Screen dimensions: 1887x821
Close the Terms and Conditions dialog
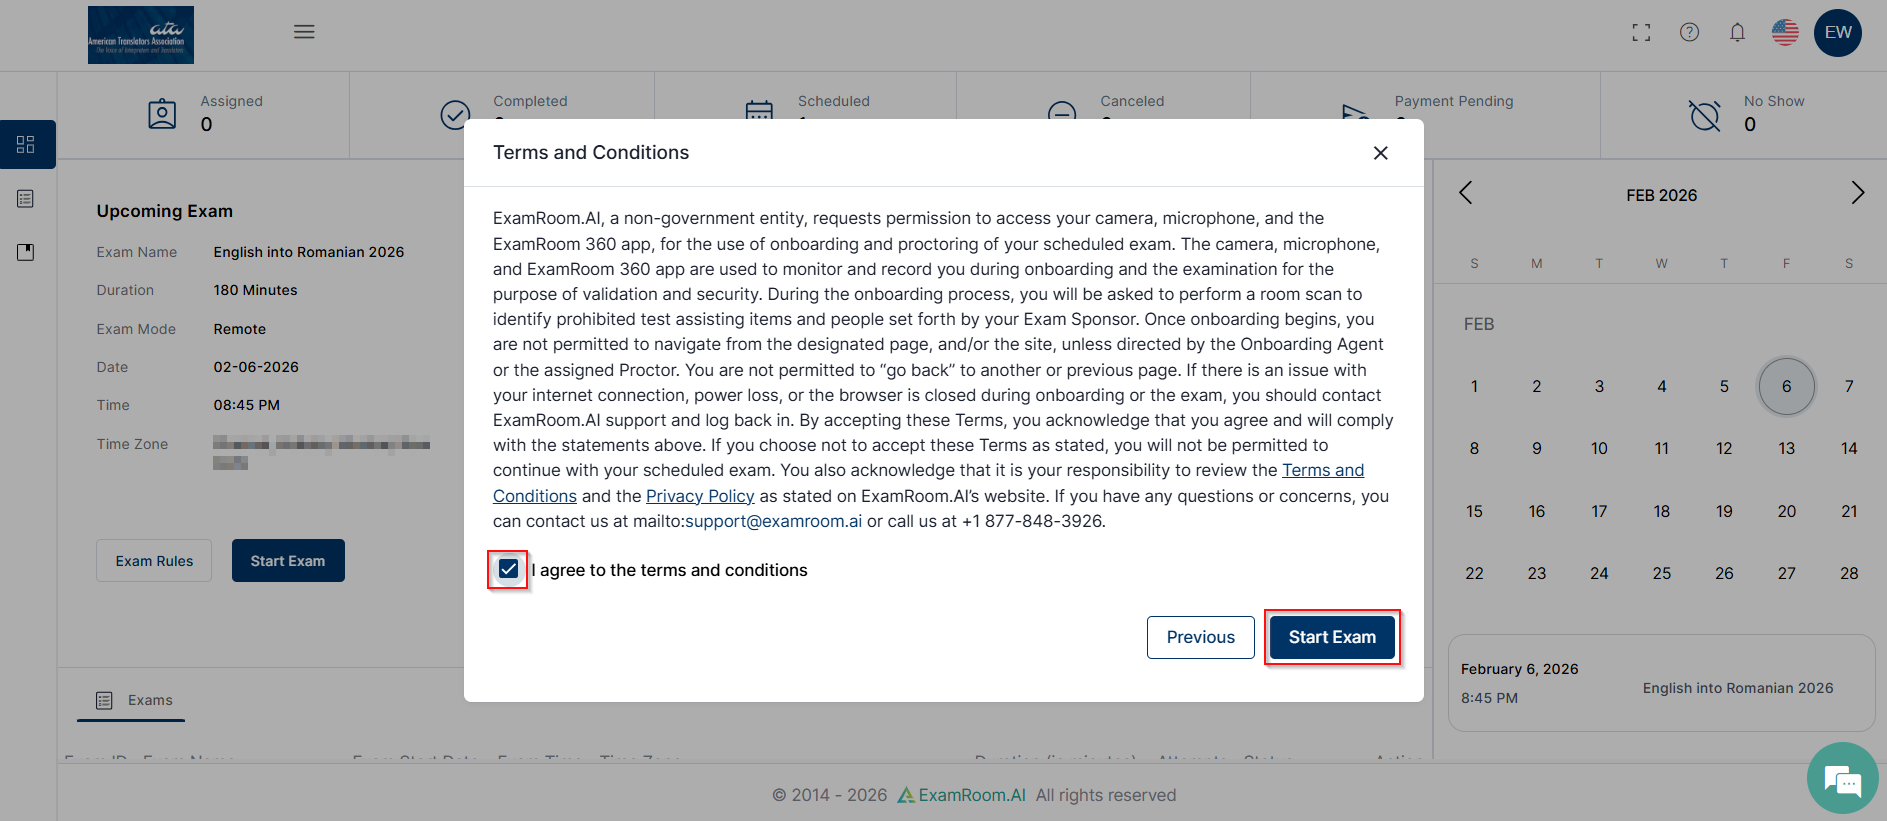pyautogui.click(x=1380, y=153)
